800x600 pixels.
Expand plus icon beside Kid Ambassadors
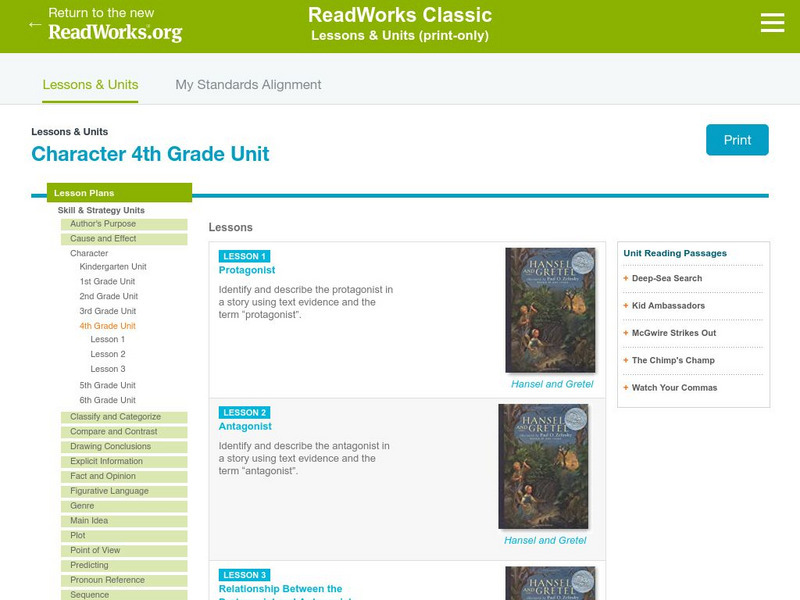626,306
